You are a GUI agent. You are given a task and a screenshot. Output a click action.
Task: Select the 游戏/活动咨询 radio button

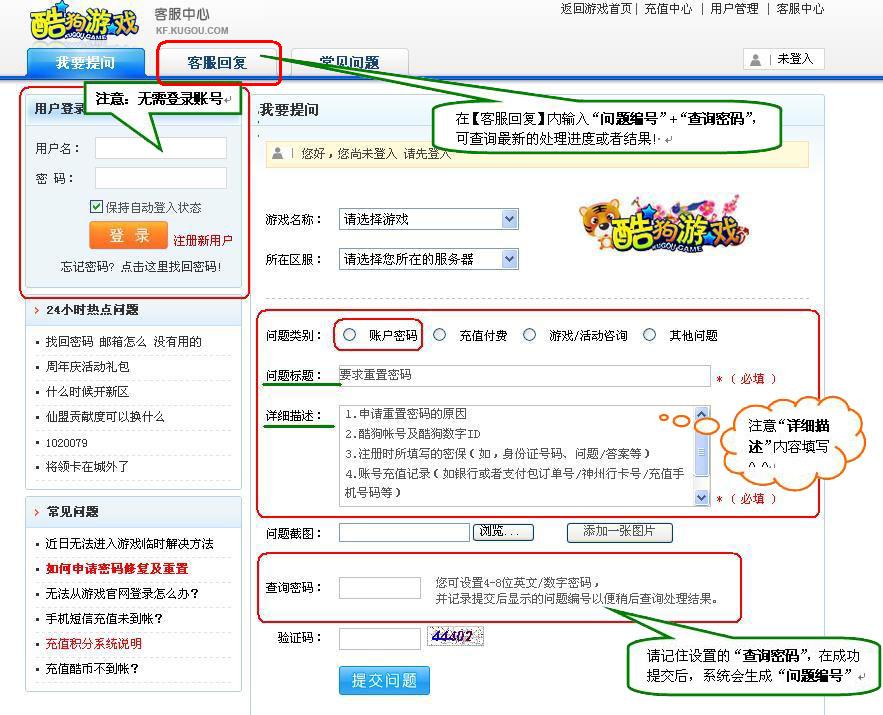529,335
